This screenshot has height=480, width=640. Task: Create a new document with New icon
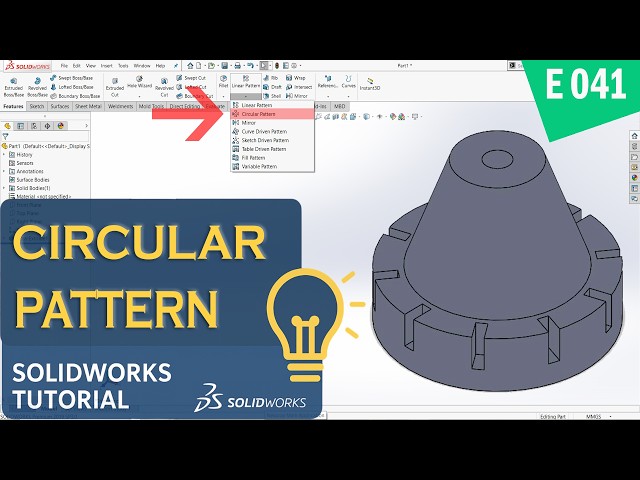tap(199, 65)
